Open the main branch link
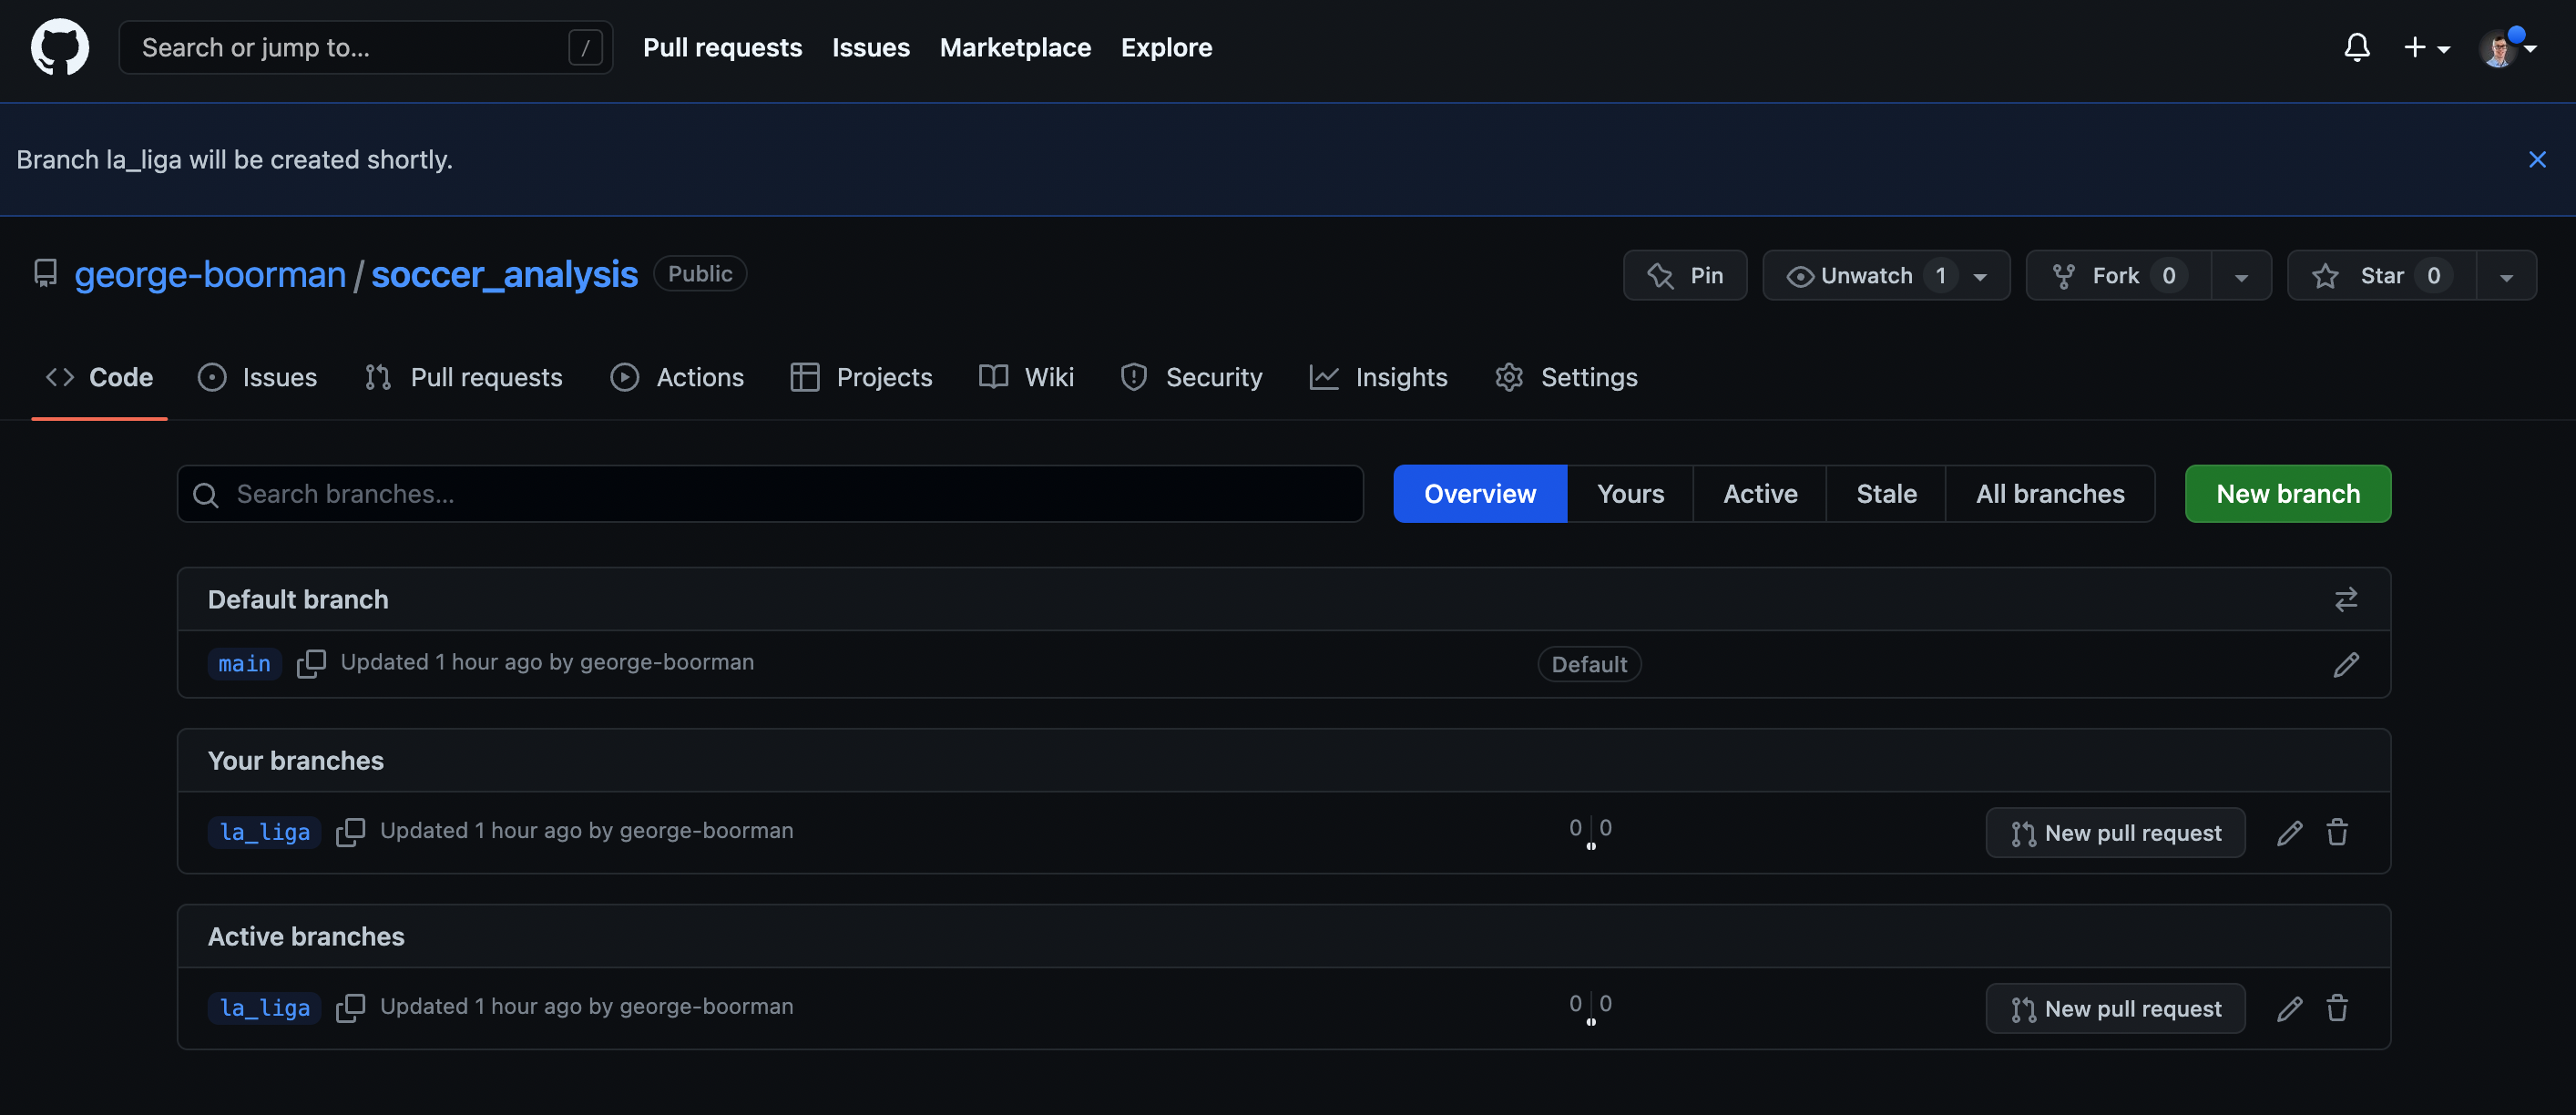Screen dimensions: 2576x1115 pos(244,664)
